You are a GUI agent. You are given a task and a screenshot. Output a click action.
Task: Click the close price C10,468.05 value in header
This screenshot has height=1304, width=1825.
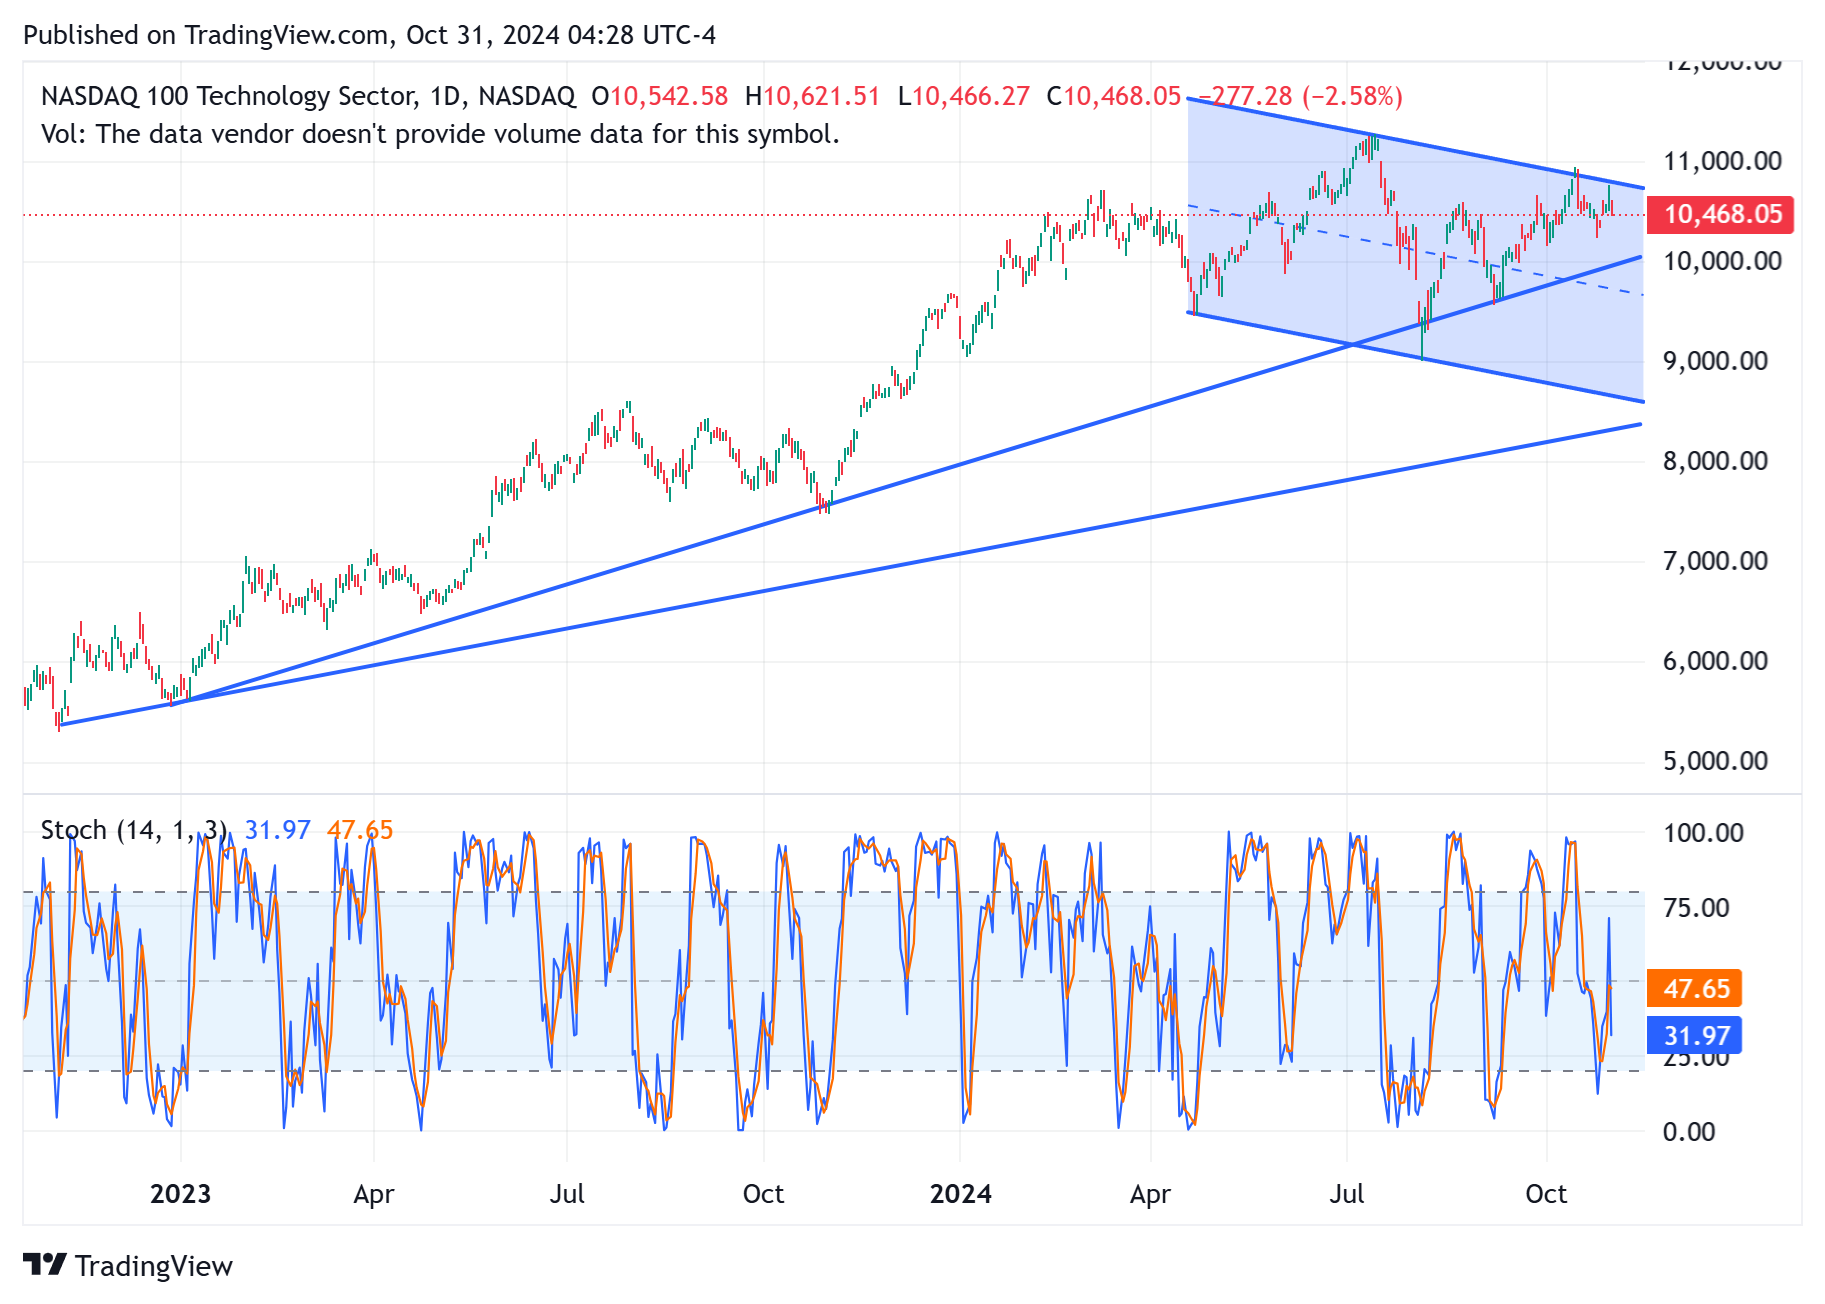[1114, 96]
